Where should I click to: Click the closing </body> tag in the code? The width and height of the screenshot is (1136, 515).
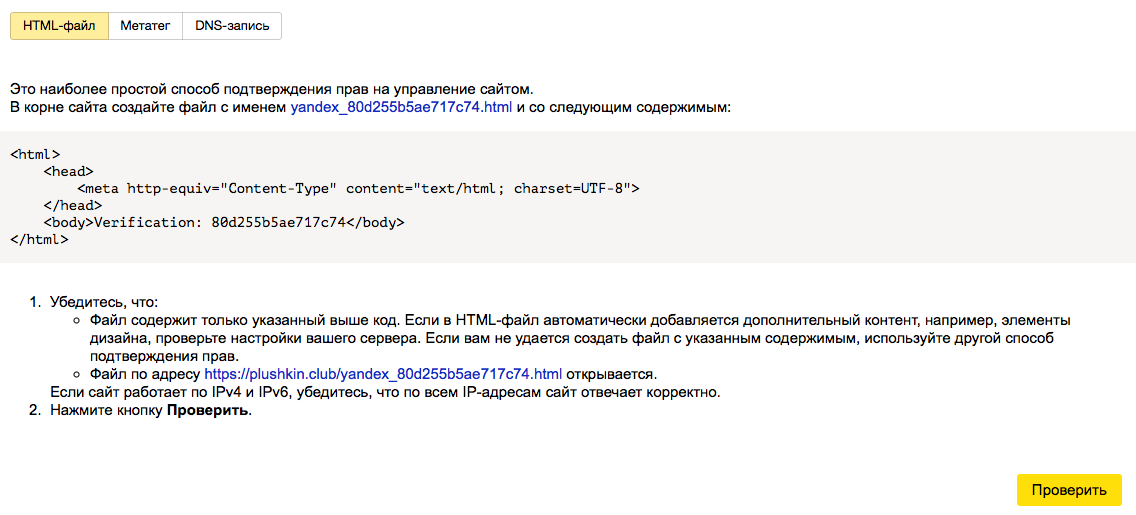pyautogui.click(x=374, y=222)
